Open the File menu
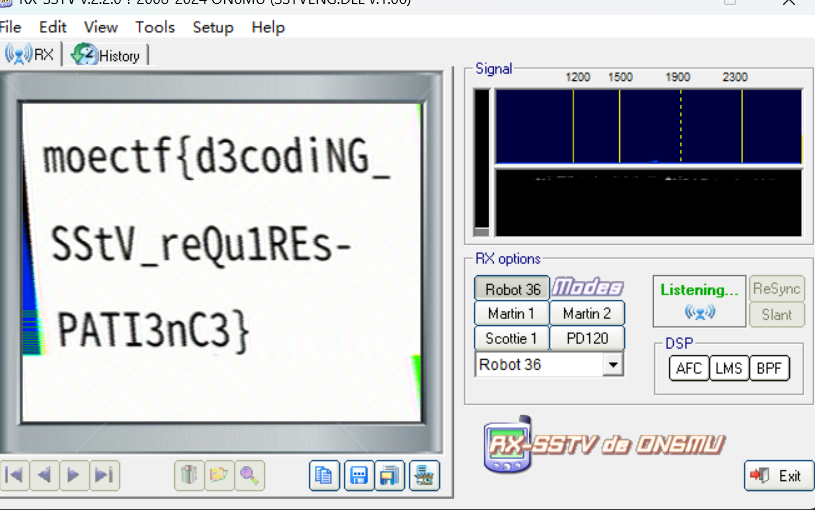Image resolution: width=815 pixels, height=510 pixels. (10, 27)
